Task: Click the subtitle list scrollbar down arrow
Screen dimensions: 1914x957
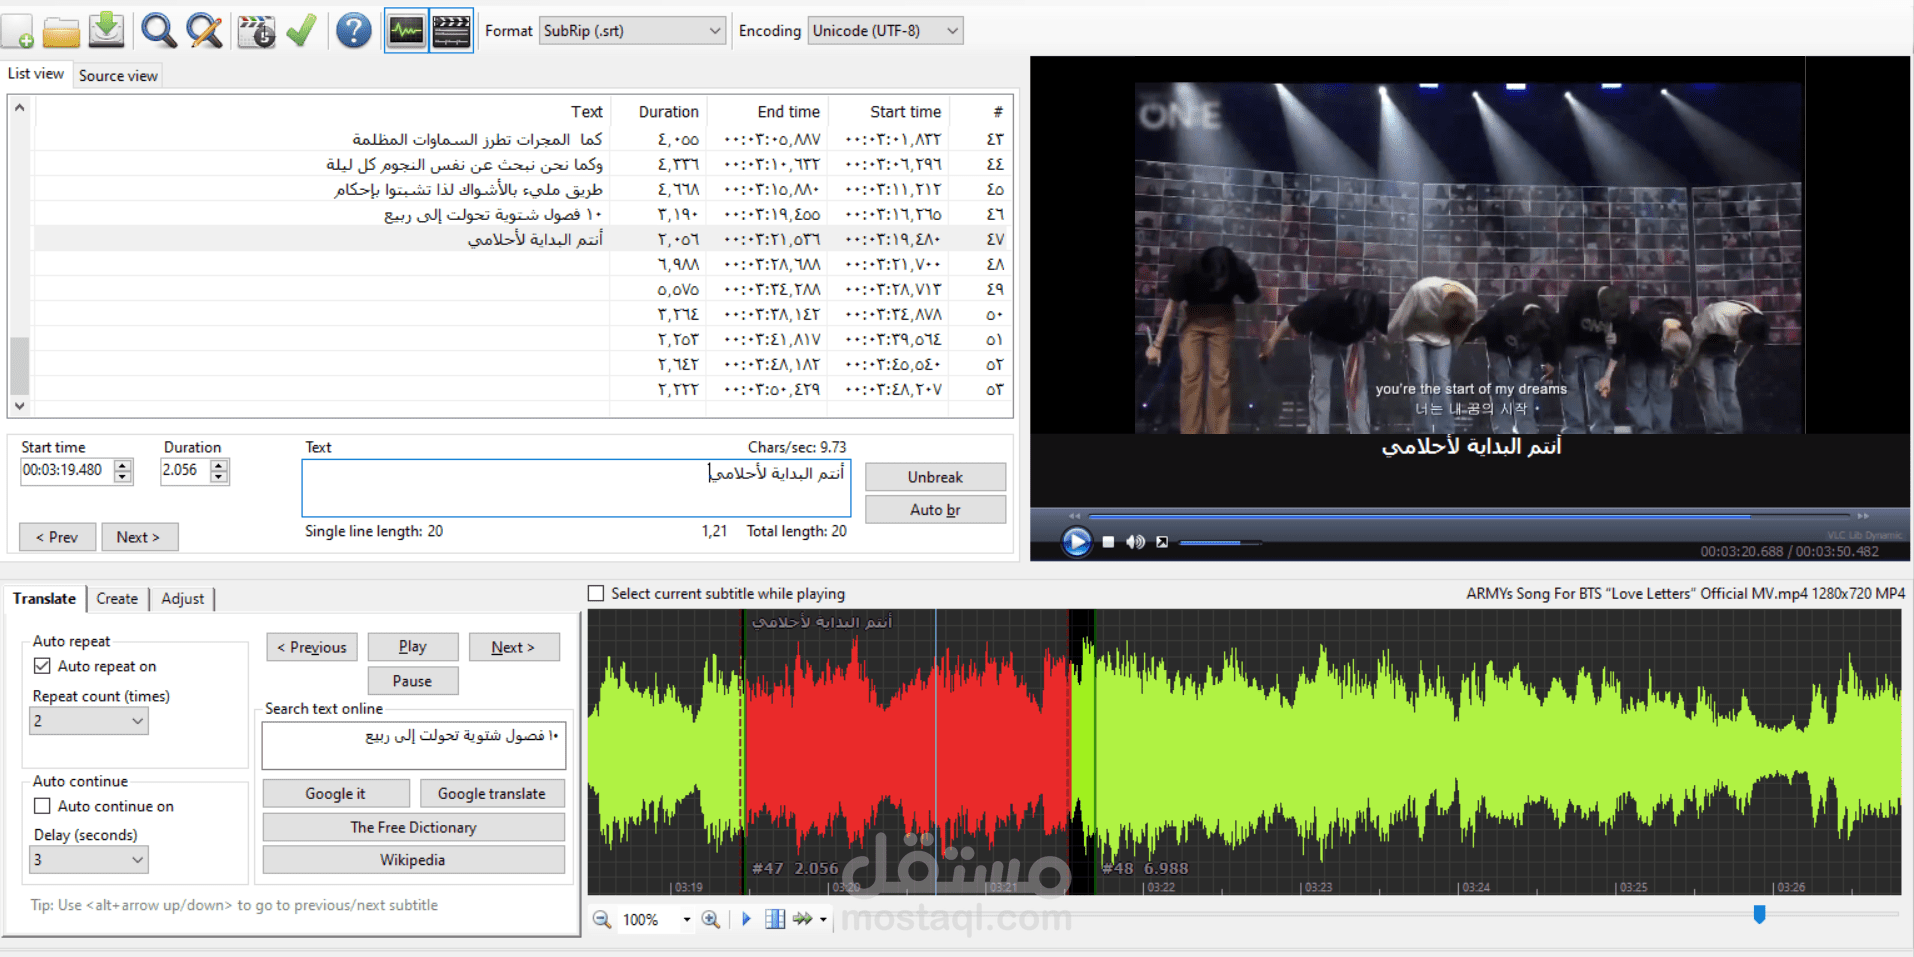Action: pos(19,406)
